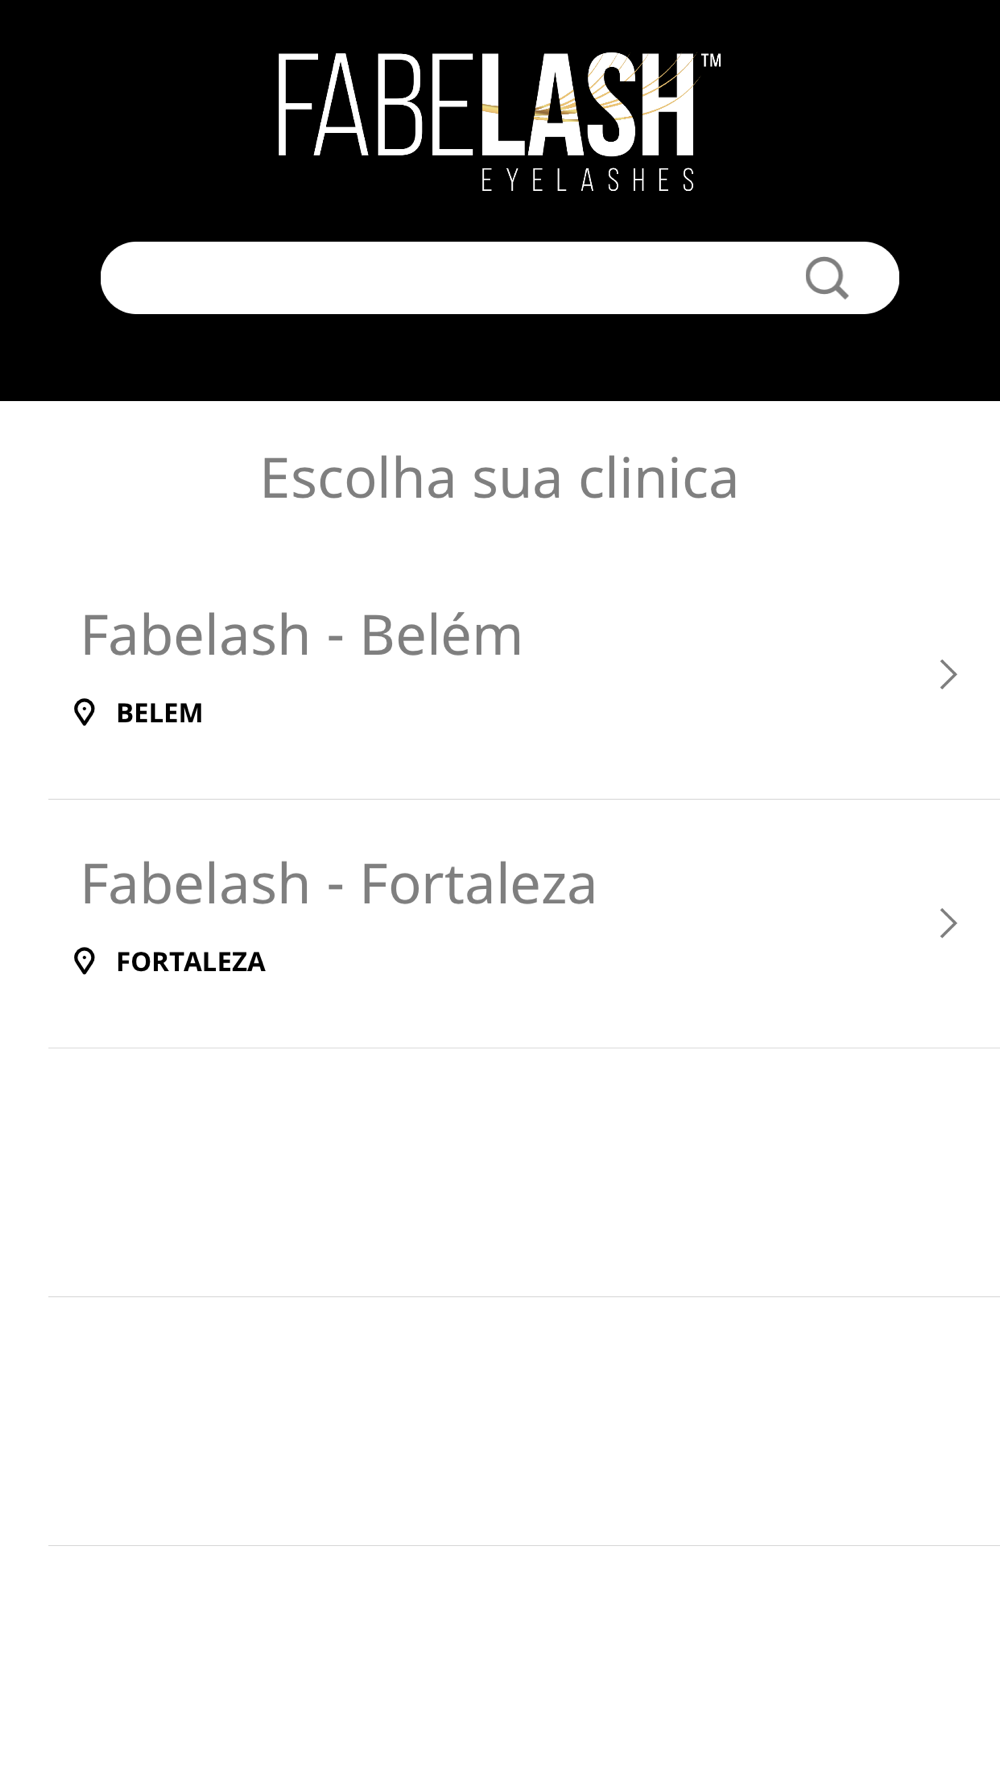
Task: Click the 'Escolha sua clinica' heading
Action: click(x=499, y=478)
